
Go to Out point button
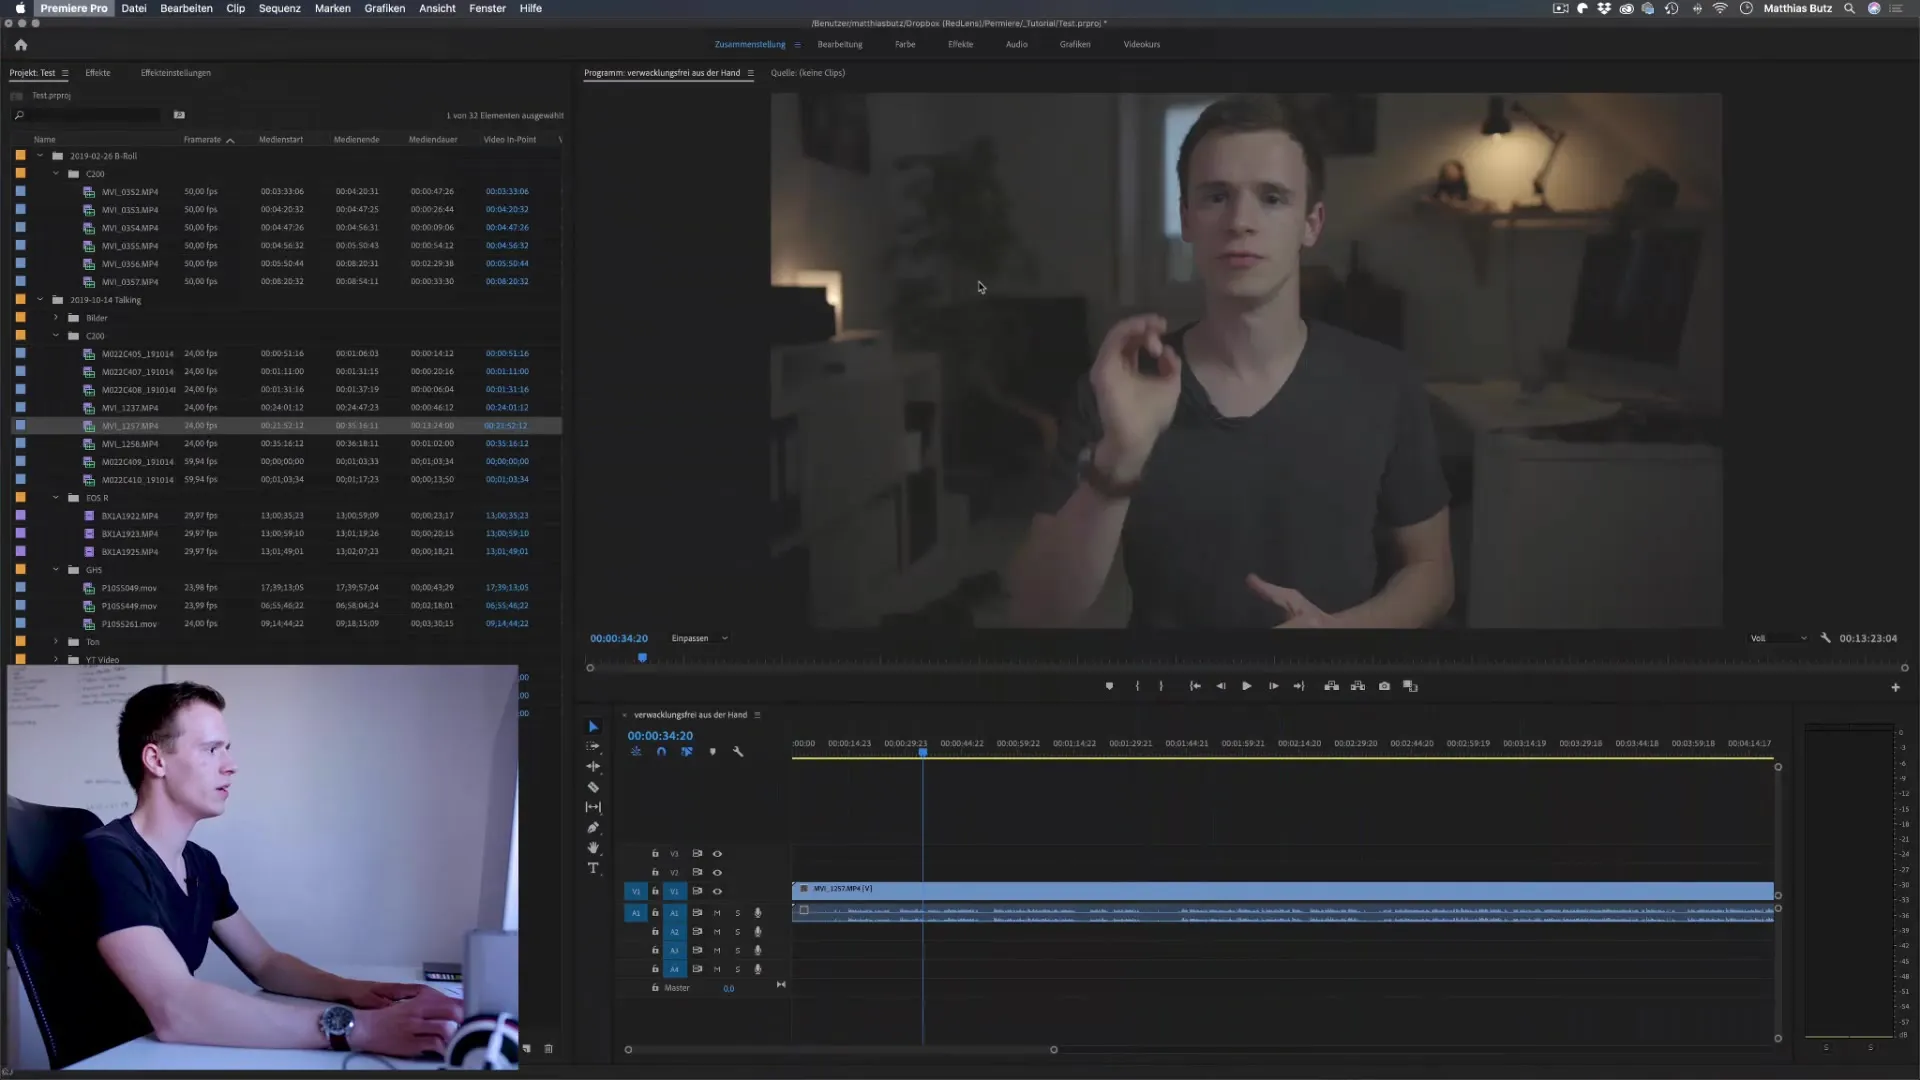tap(1299, 686)
